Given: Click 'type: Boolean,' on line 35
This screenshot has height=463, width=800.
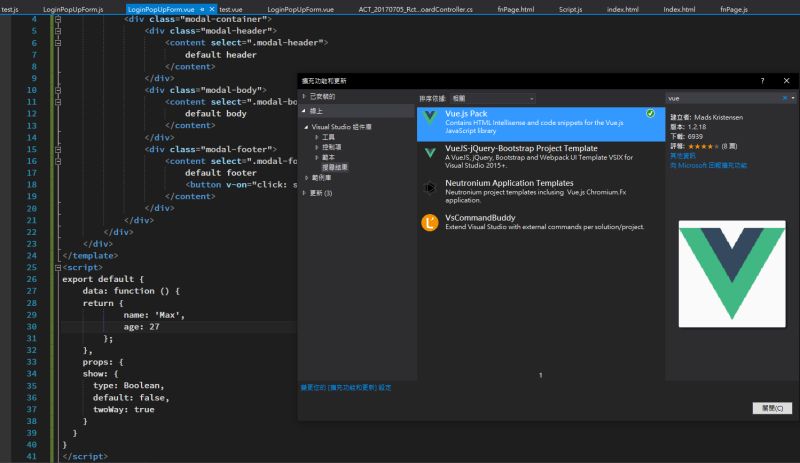Looking at the screenshot, I should 129,385.
